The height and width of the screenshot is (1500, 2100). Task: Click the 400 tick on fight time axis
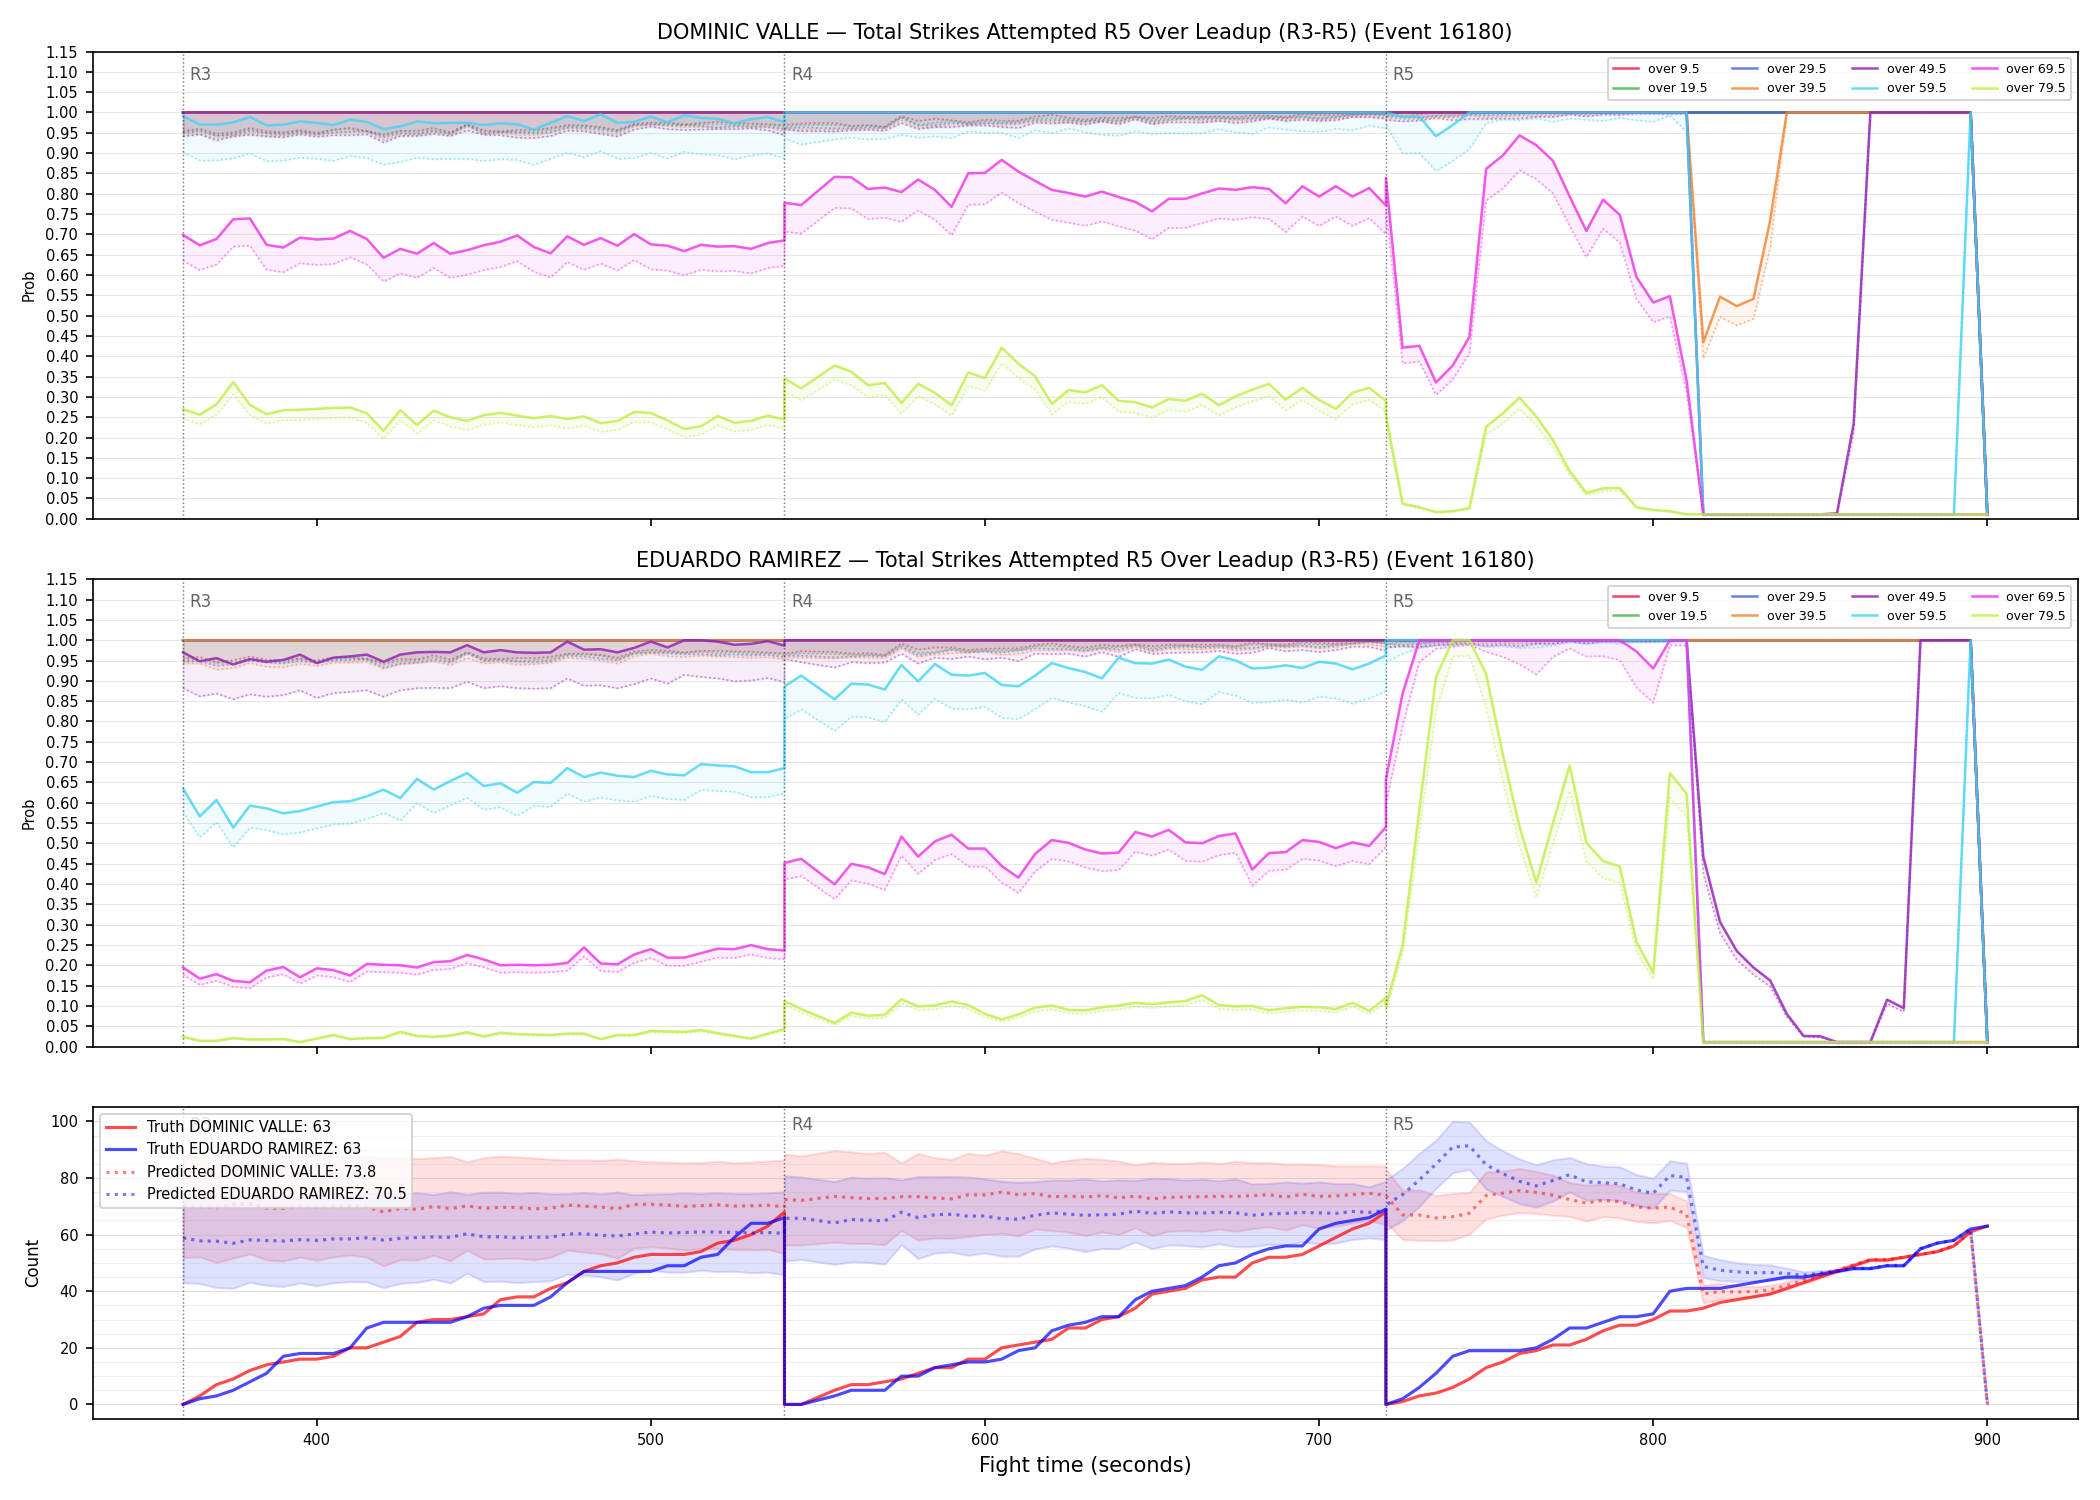click(317, 1440)
